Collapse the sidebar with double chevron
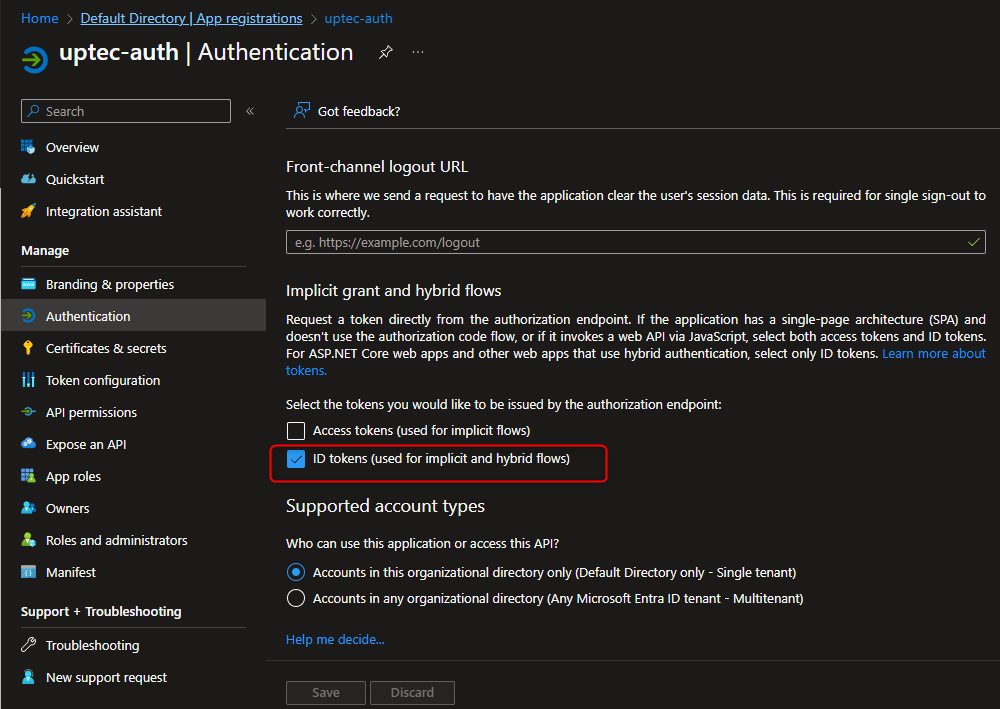Viewport: 1000px width, 709px height. pyautogui.click(x=250, y=111)
